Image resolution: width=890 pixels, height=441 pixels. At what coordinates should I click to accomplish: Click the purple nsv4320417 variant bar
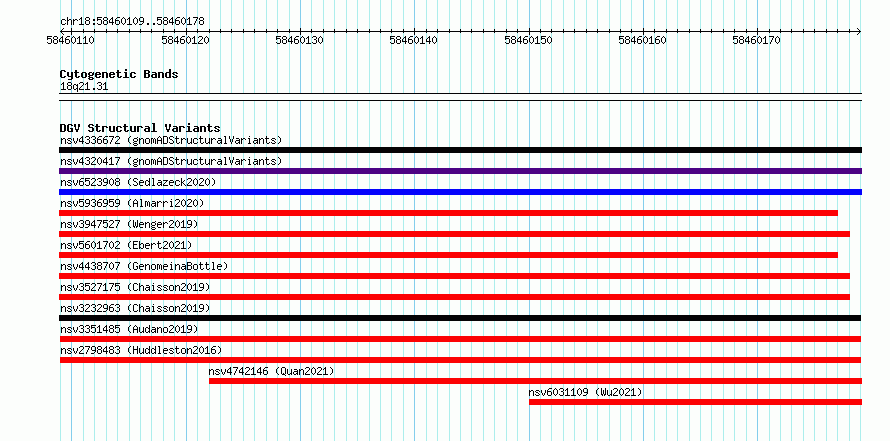460,171
